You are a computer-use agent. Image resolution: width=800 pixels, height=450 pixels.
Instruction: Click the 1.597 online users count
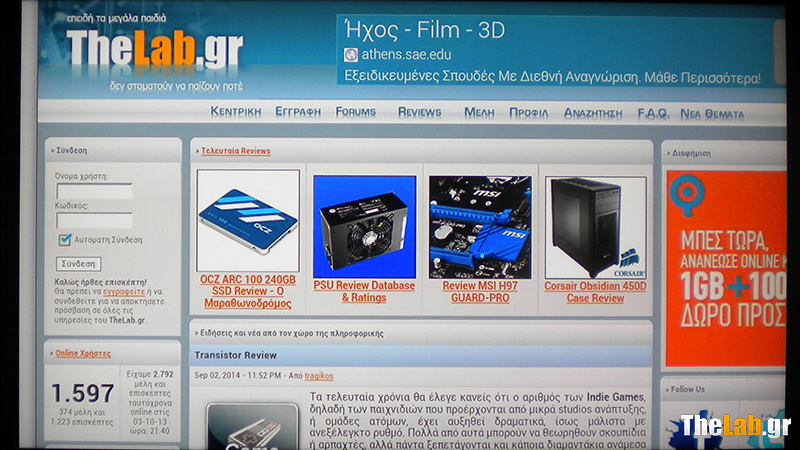tap(83, 393)
